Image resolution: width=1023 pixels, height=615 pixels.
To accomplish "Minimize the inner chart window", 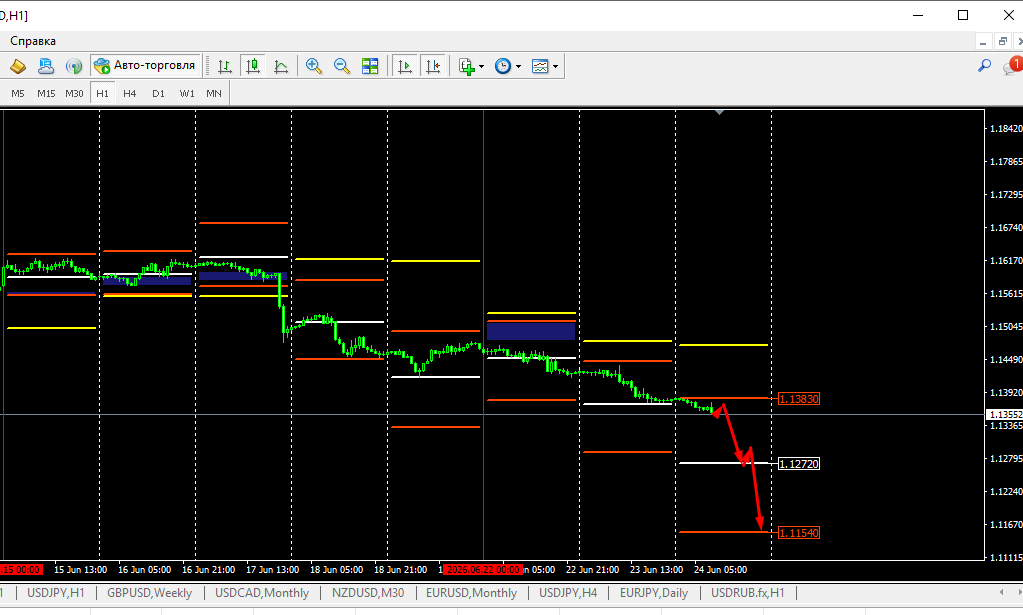I will point(983,42).
